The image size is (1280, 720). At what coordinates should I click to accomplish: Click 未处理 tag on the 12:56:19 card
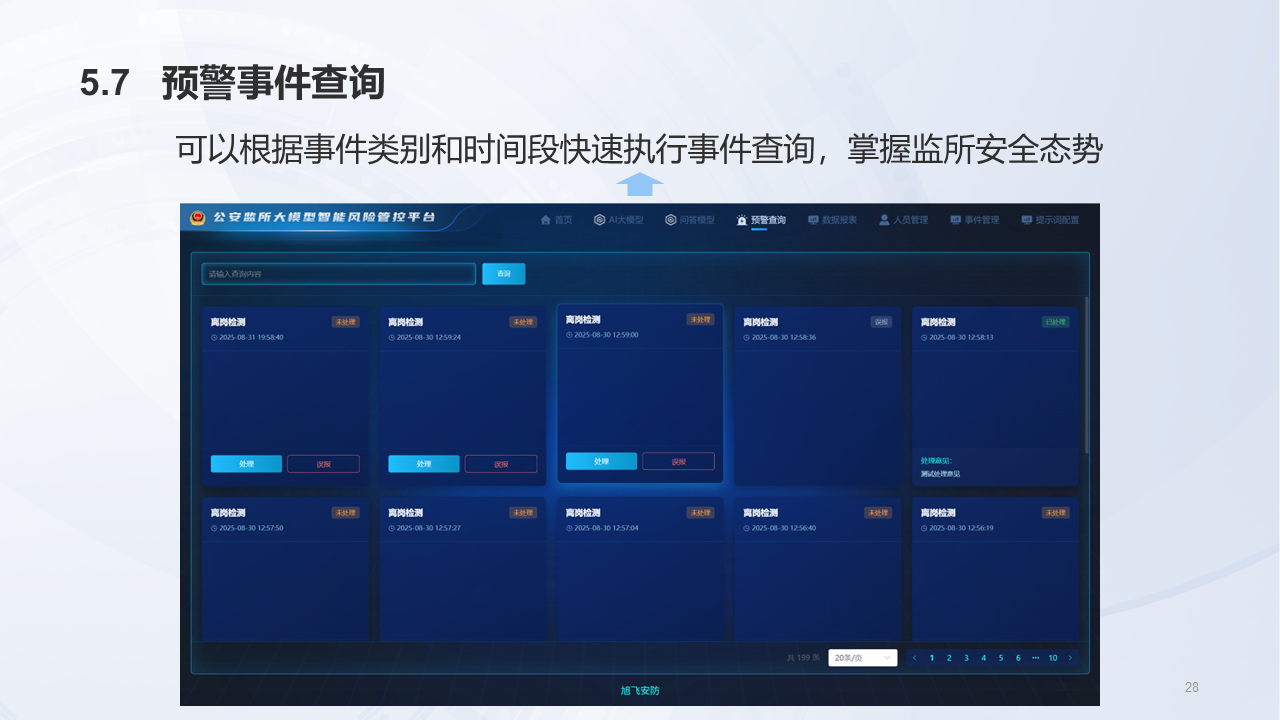click(x=1055, y=512)
